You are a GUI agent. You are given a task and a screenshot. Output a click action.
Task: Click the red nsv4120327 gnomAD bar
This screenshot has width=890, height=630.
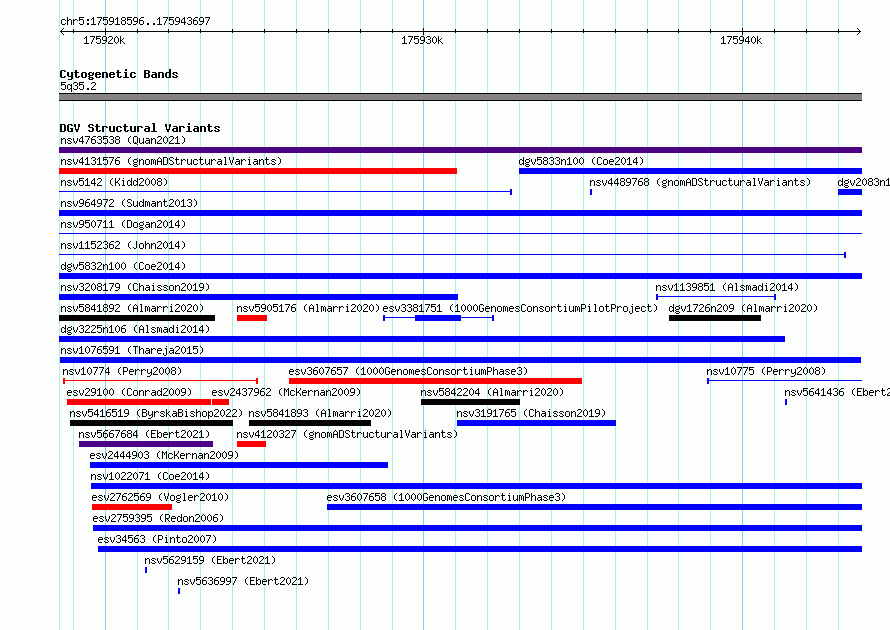click(x=251, y=444)
